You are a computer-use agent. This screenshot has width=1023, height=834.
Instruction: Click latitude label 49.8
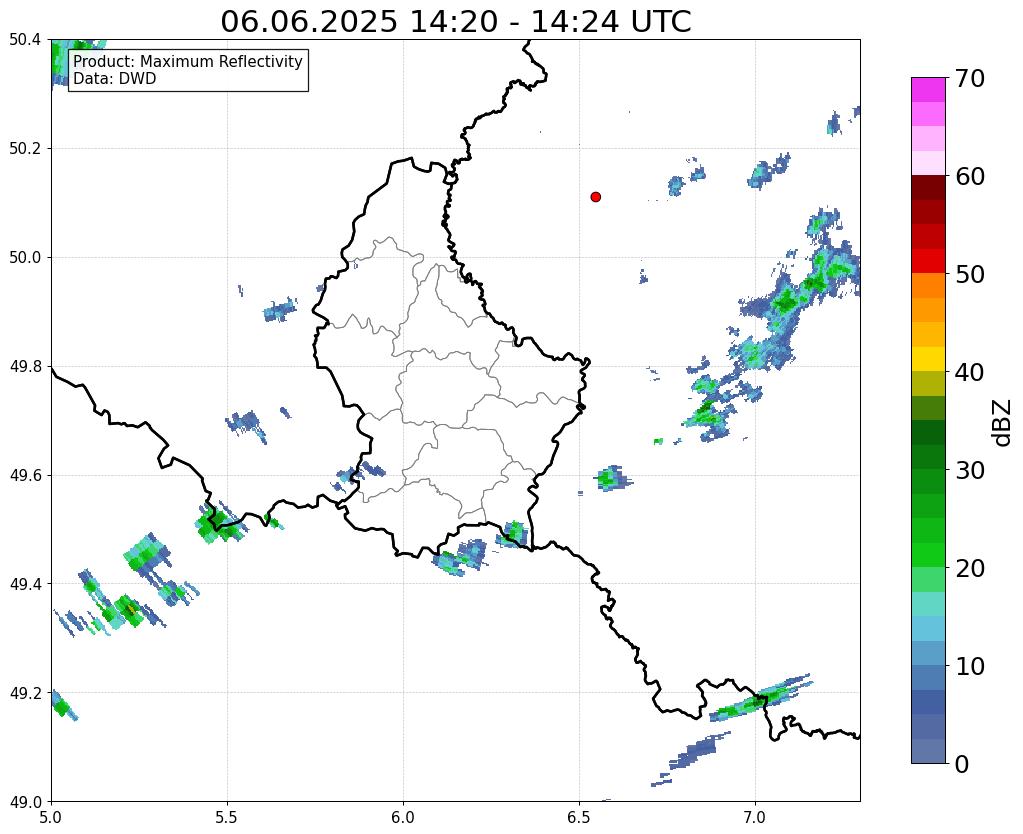click(x=25, y=367)
